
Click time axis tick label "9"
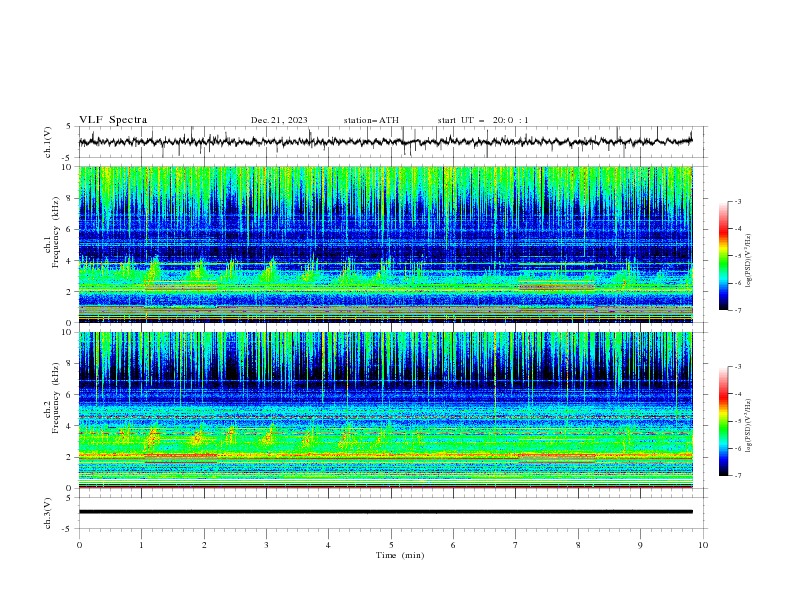(x=640, y=545)
